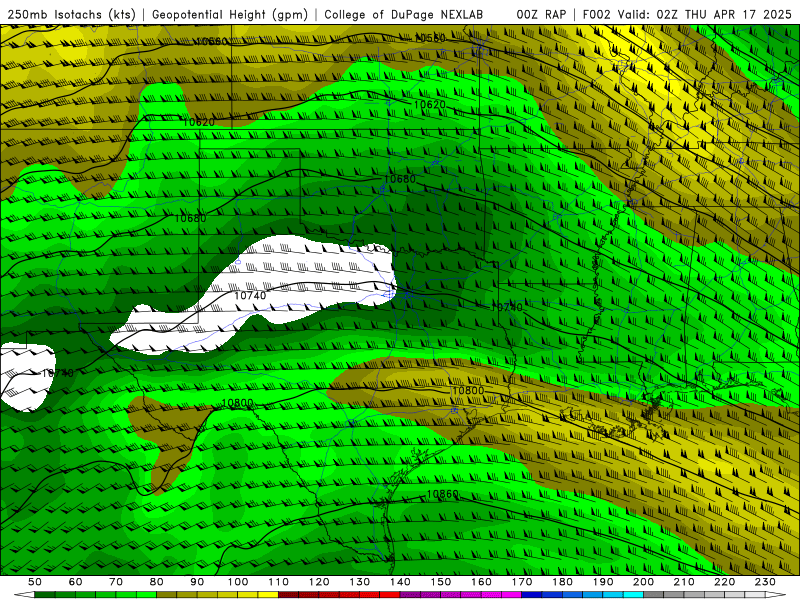The height and width of the screenshot is (600, 800).
Task: Select the 140 value on the color scale
Action: click(400, 582)
